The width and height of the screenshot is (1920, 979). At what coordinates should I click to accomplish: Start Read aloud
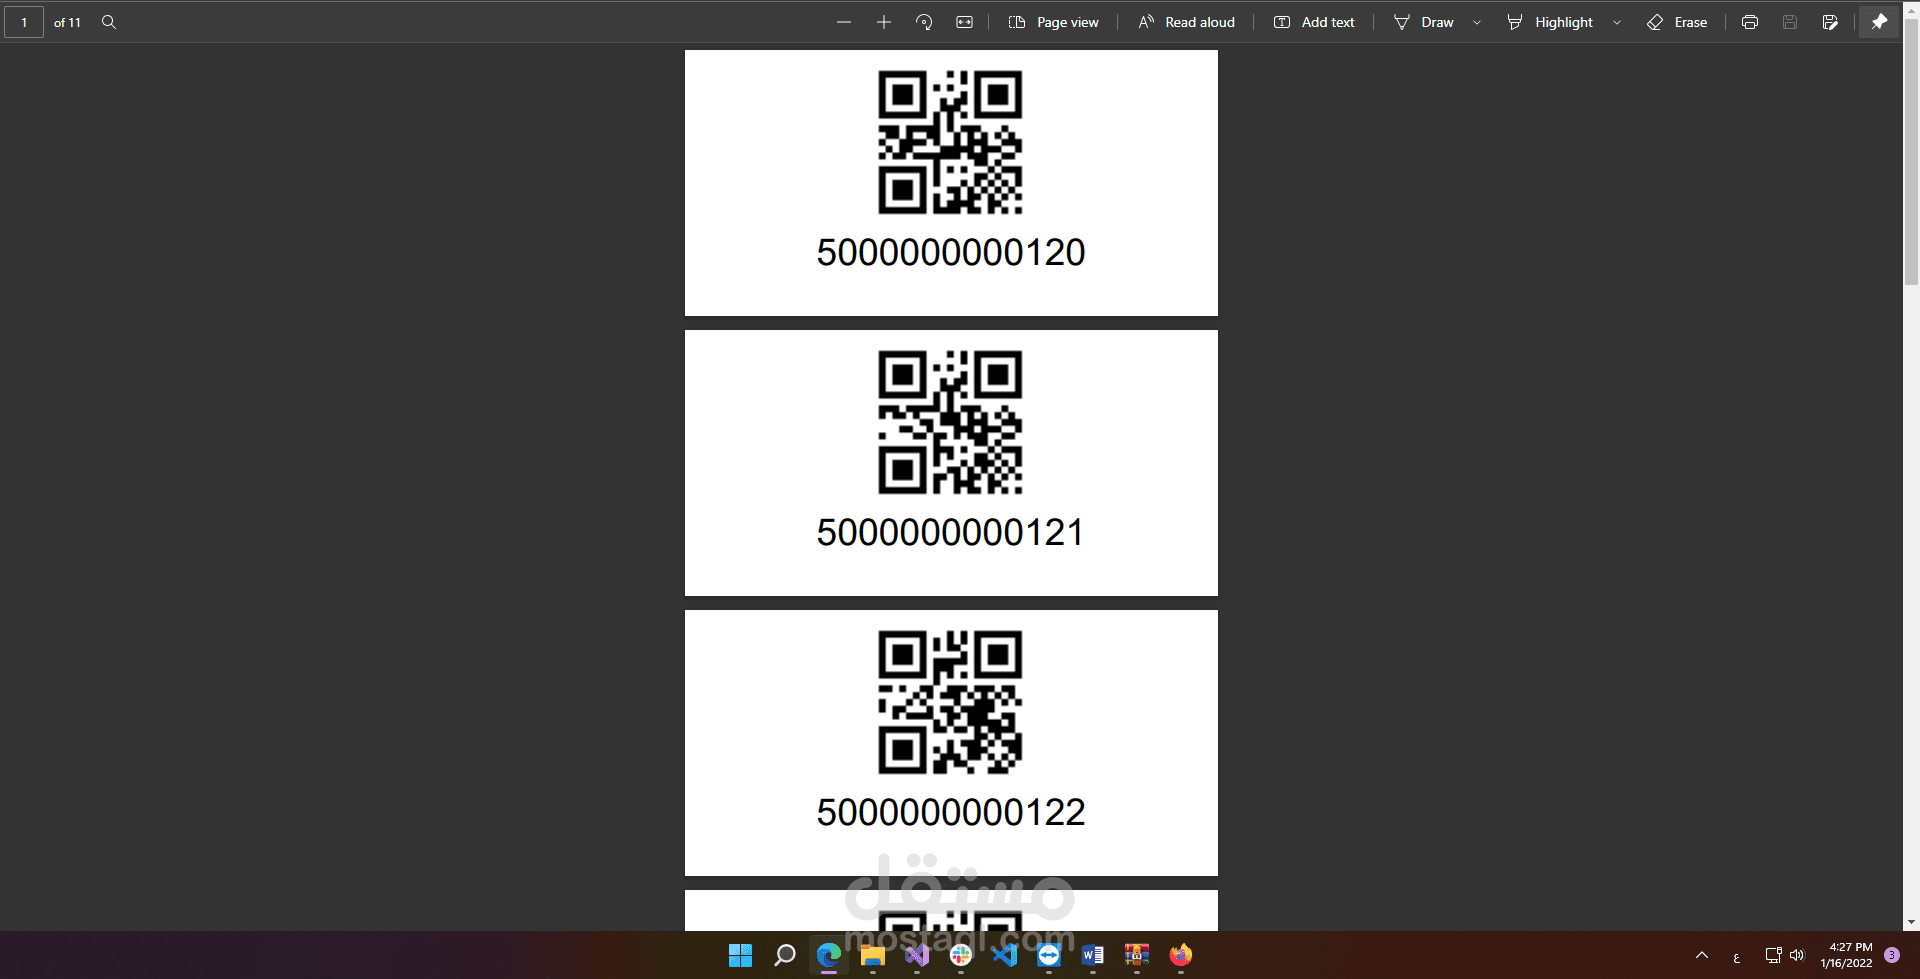point(1187,22)
